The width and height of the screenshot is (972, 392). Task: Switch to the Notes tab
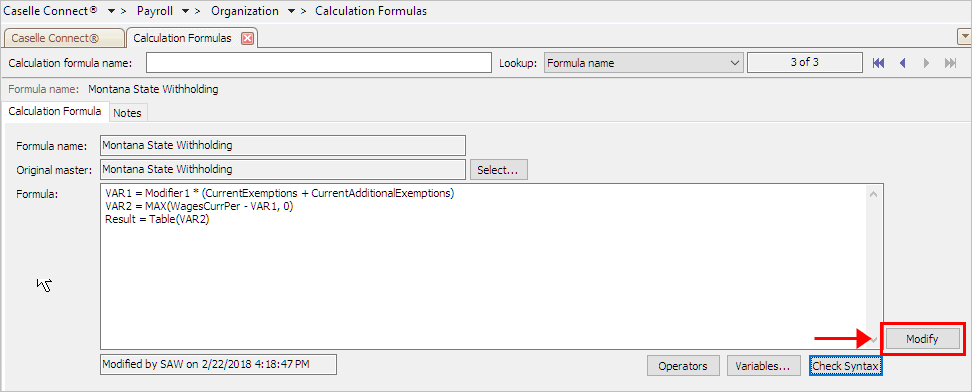[x=127, y=113]
